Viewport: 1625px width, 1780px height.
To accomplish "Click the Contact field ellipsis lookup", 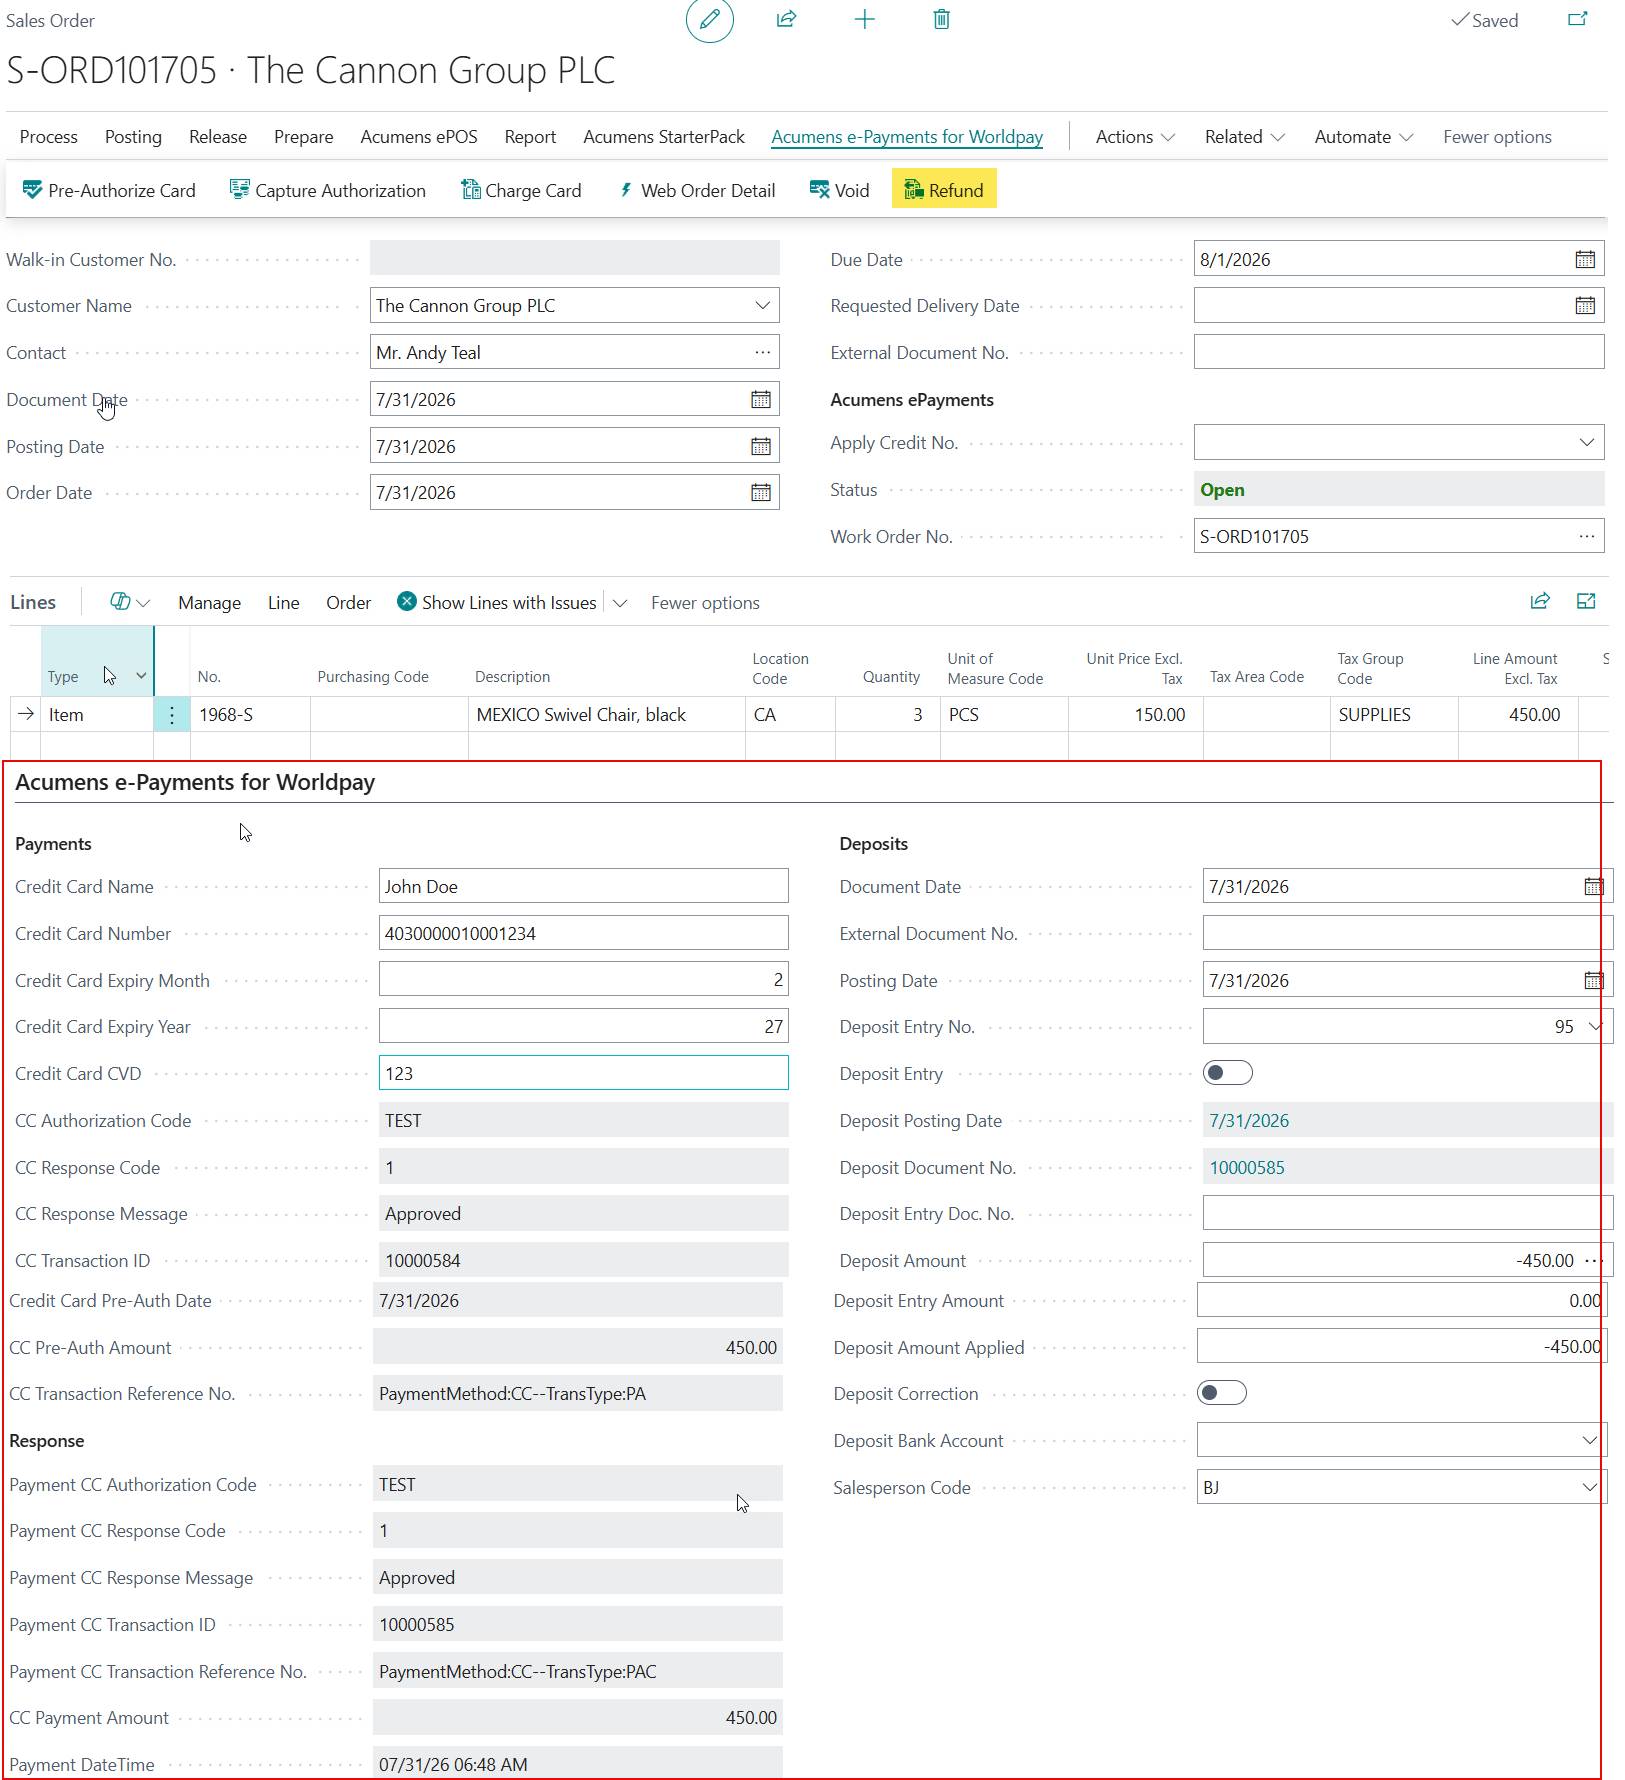I will (x=763, y=352).
